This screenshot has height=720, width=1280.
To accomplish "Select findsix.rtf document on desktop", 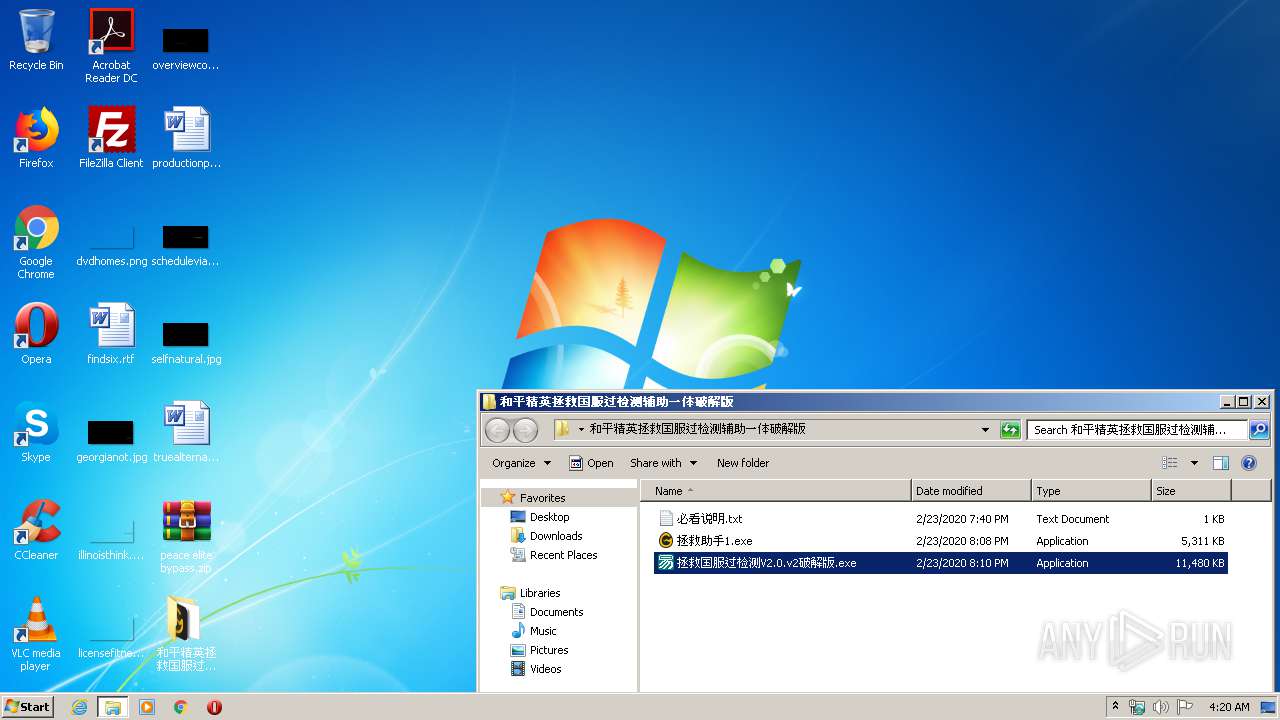I will pos(111,334).
